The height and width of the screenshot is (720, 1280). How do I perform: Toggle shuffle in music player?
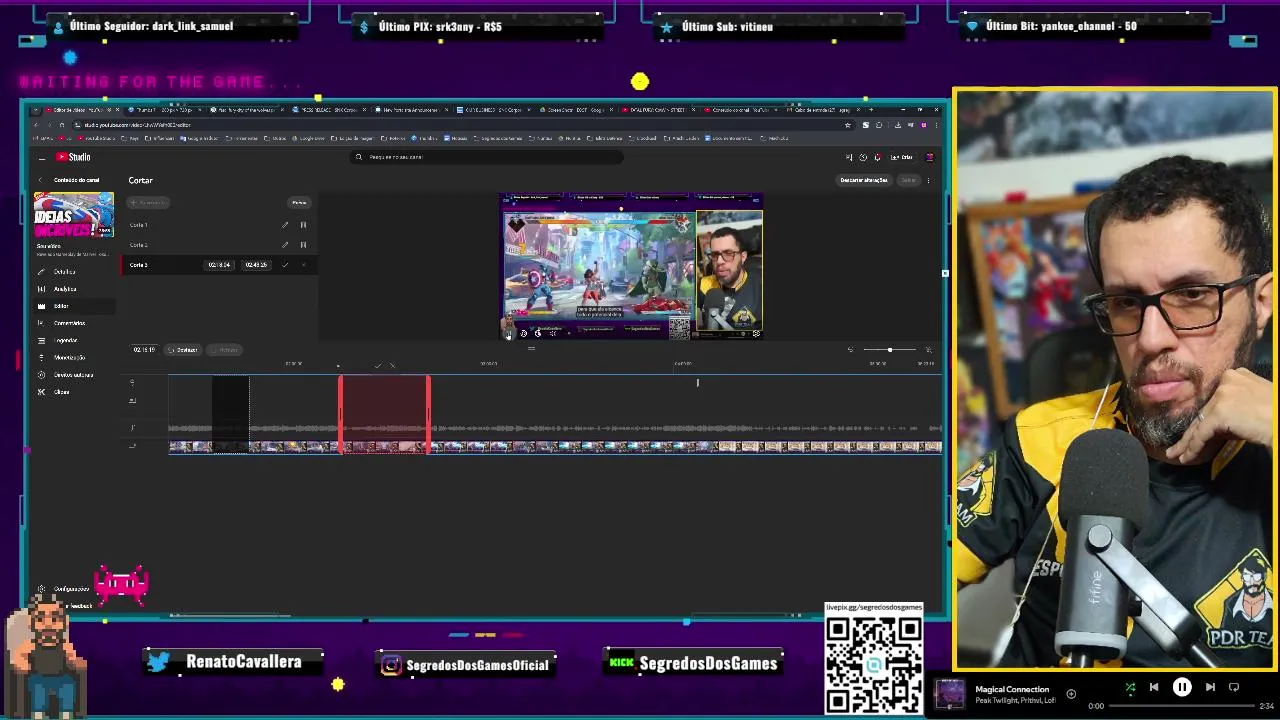click(1130, 688)
